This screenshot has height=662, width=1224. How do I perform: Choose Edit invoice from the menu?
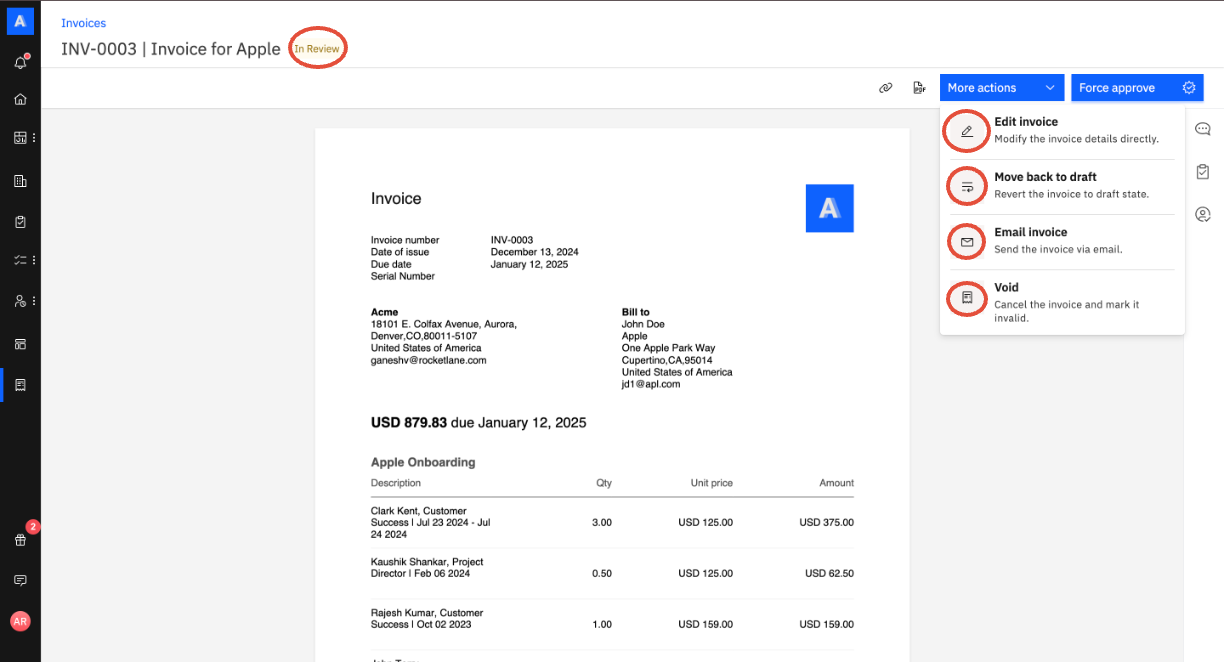point(1062,130)
